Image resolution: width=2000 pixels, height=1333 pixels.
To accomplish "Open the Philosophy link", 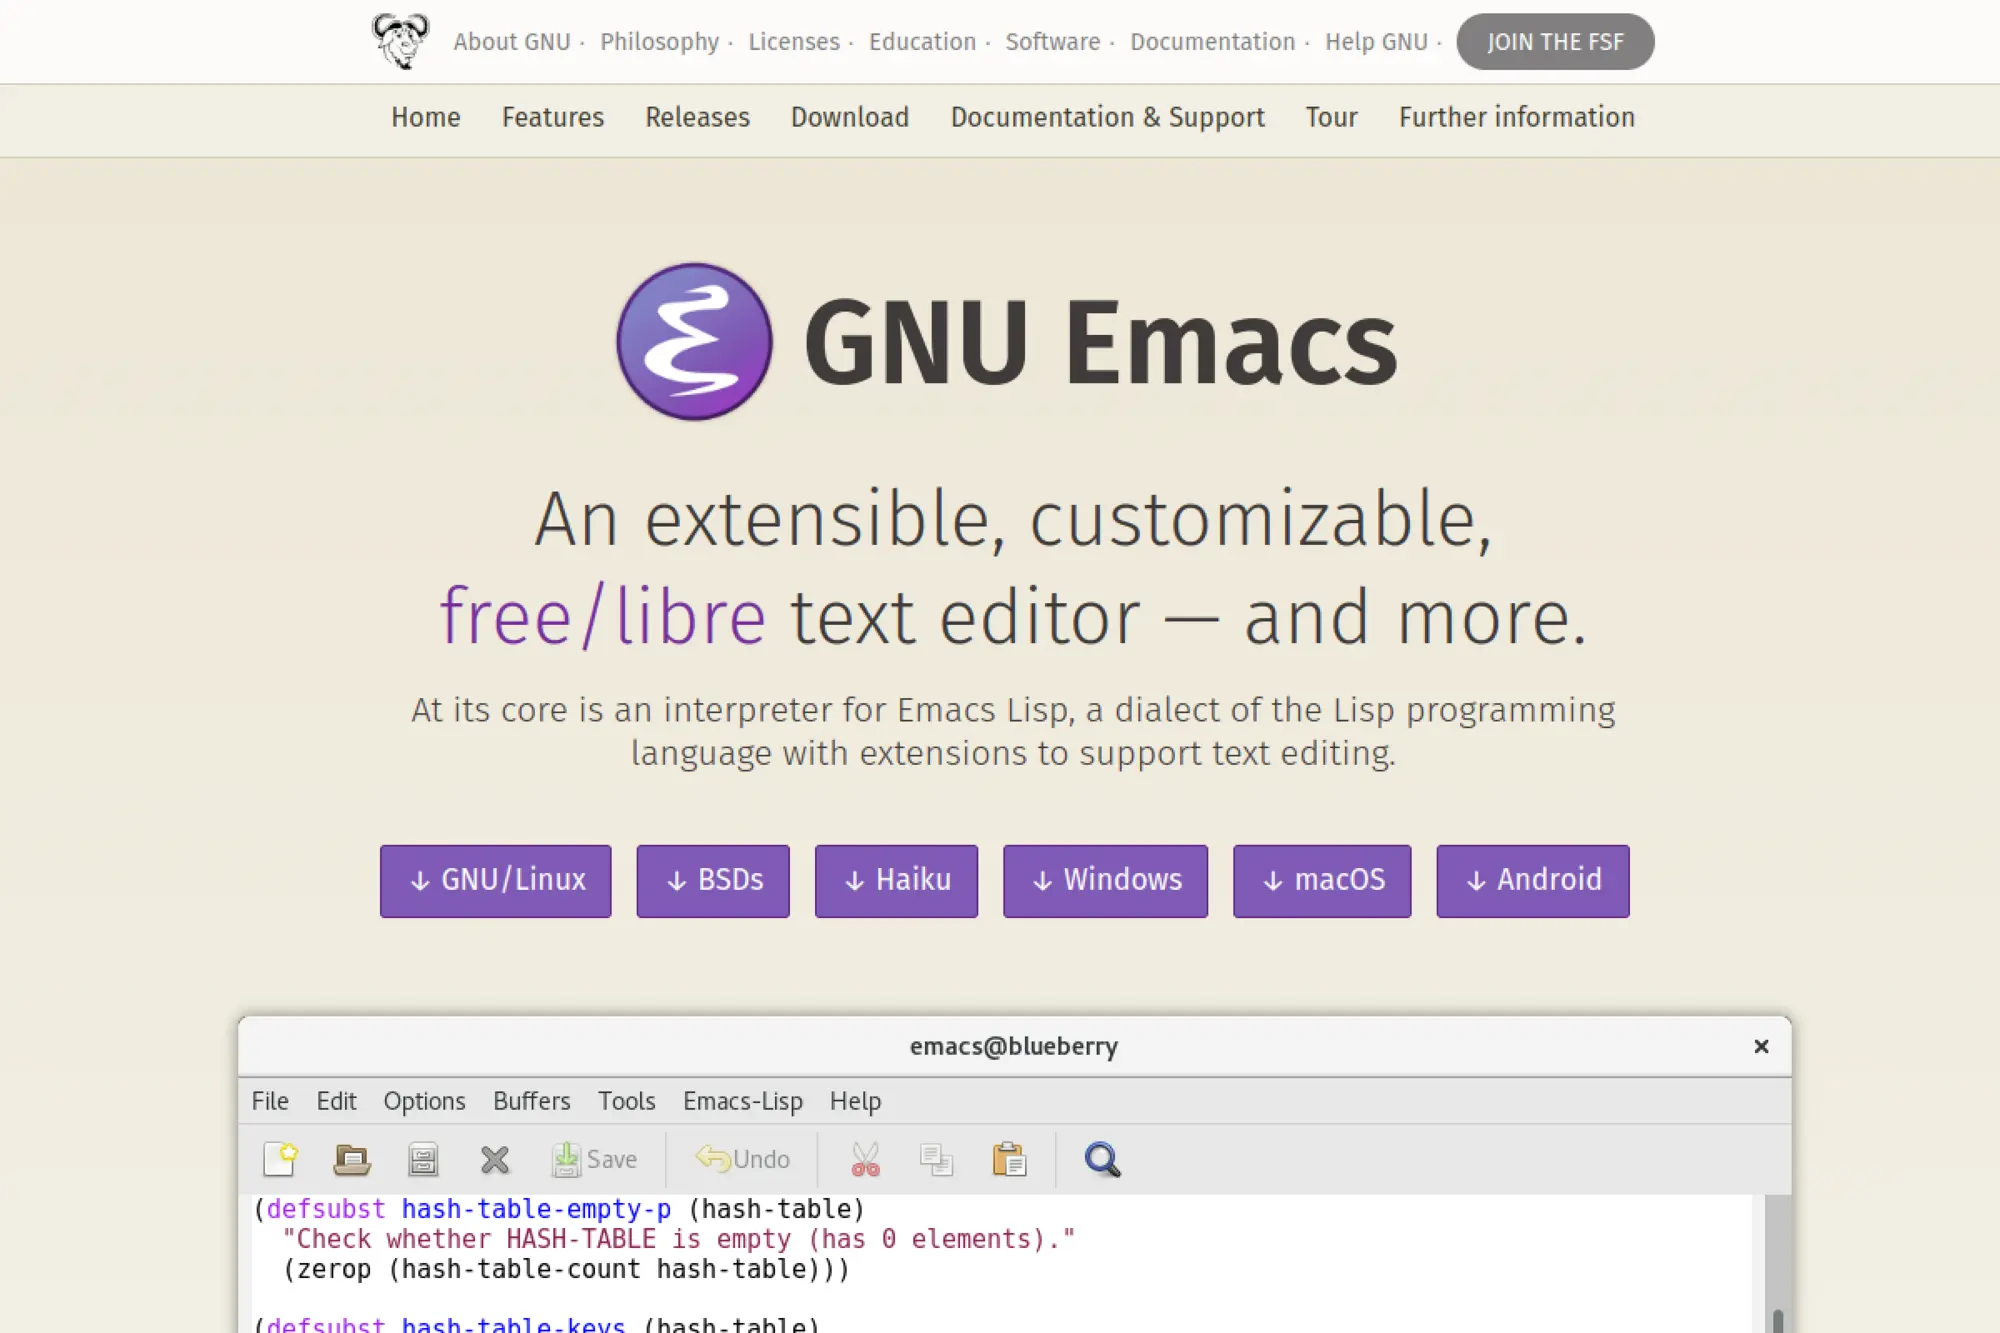I will (660, 41).
